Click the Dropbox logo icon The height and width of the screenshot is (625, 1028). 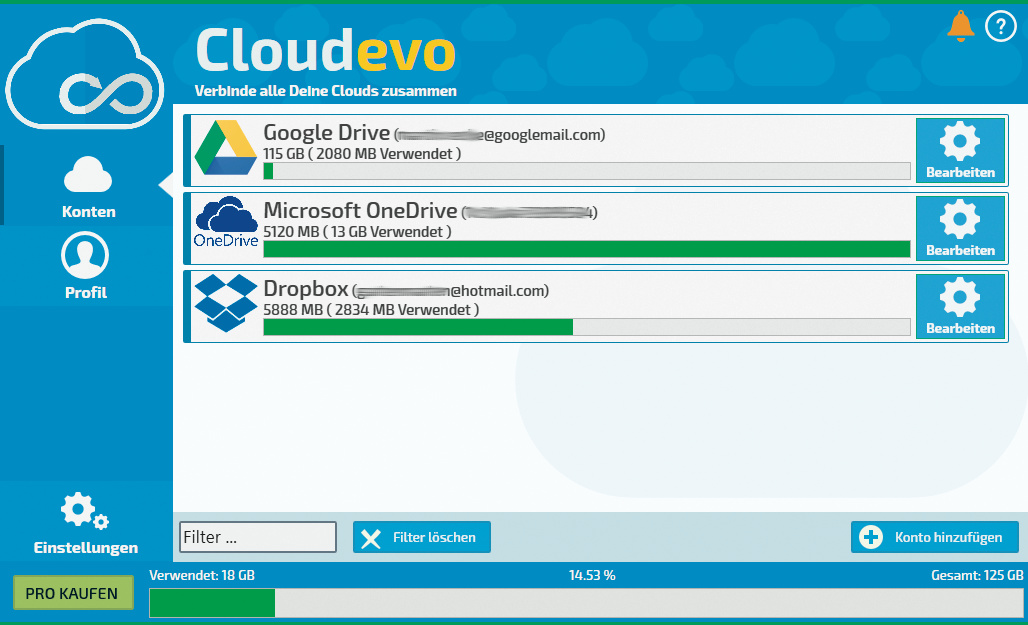pyautogui.click(x=226, y=302)
